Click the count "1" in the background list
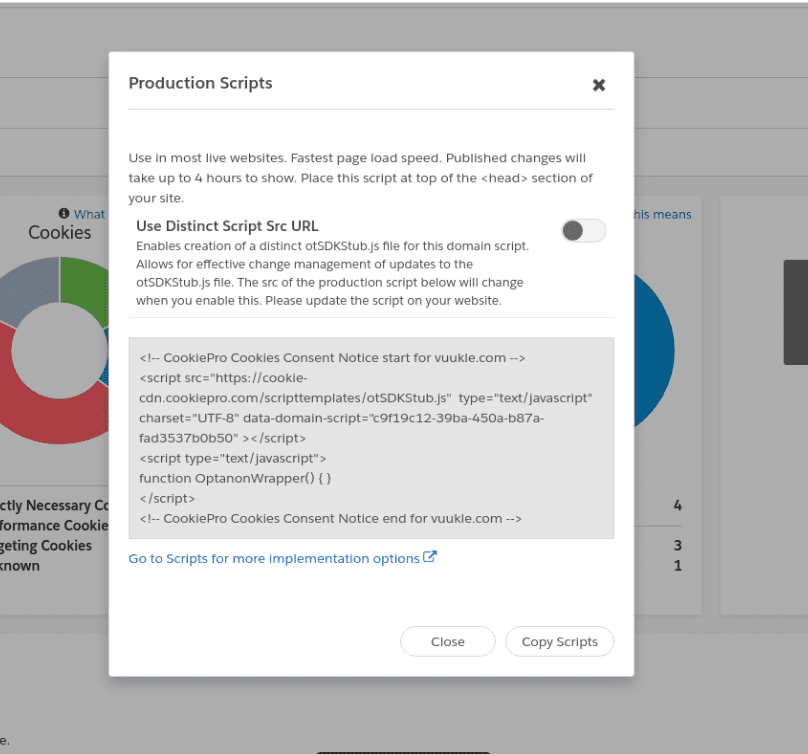The width and height of the screenshot is (808, 754). click(x=678, y=566)
